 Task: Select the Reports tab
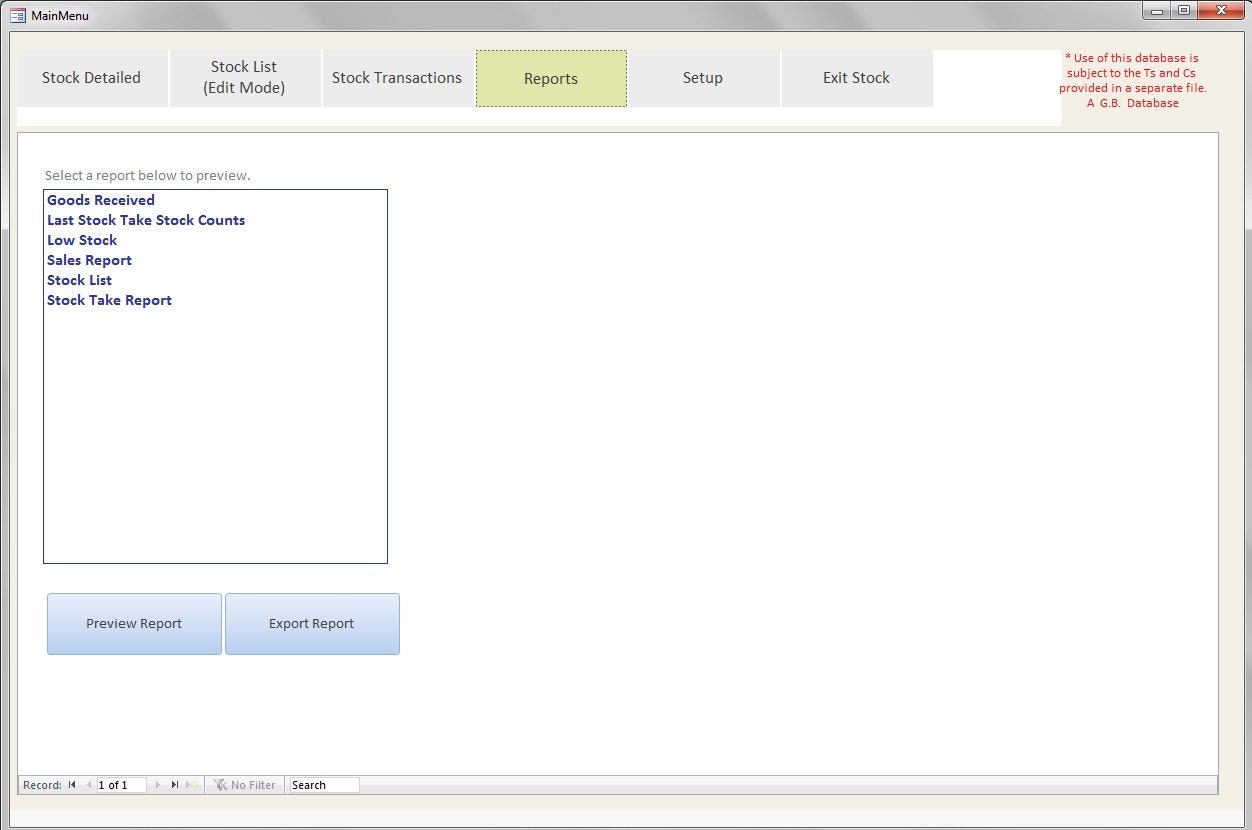coord(551,77)
